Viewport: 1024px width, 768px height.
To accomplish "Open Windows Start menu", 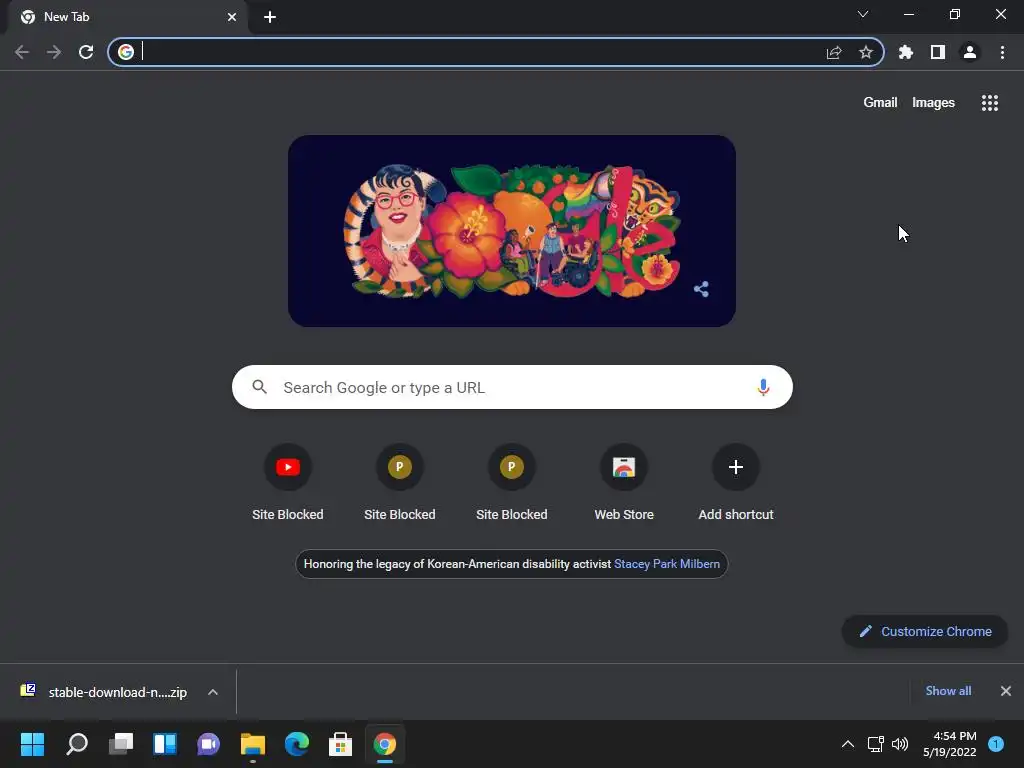I will click(x=33, y=744).
